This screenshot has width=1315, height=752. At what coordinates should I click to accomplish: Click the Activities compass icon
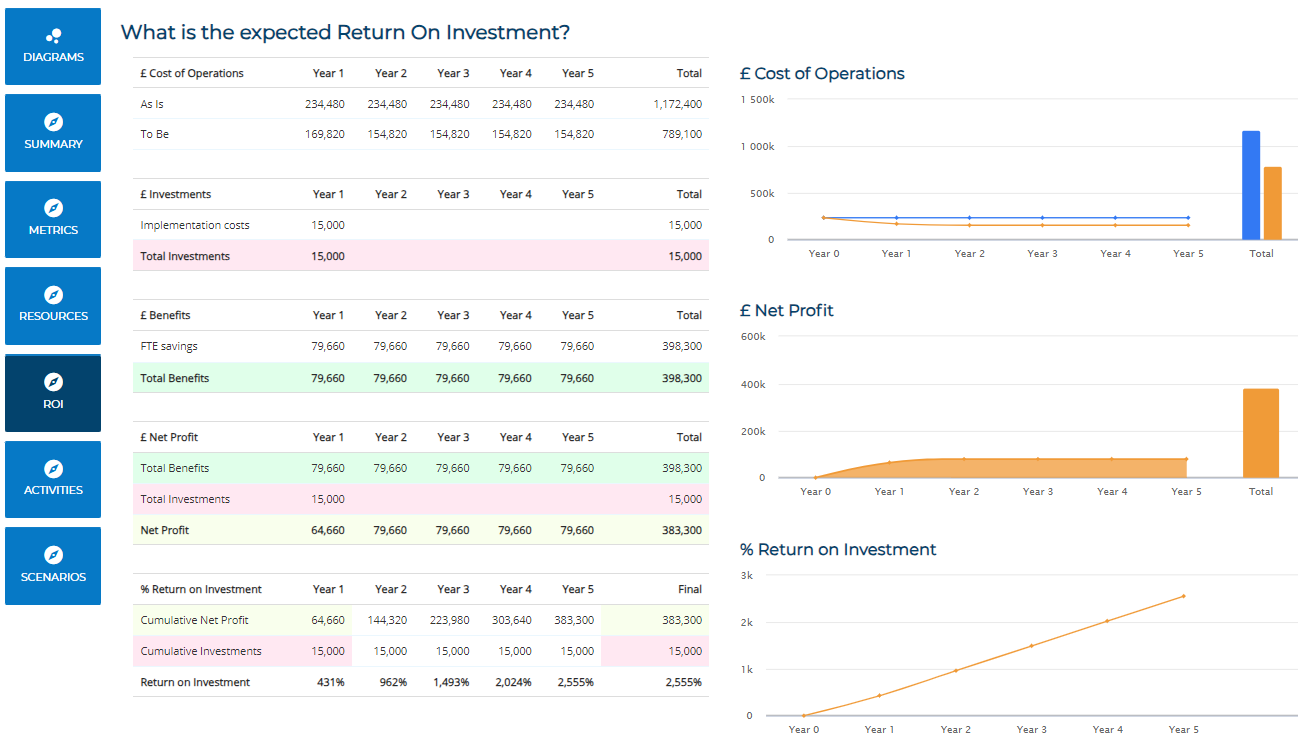(54, 469)
